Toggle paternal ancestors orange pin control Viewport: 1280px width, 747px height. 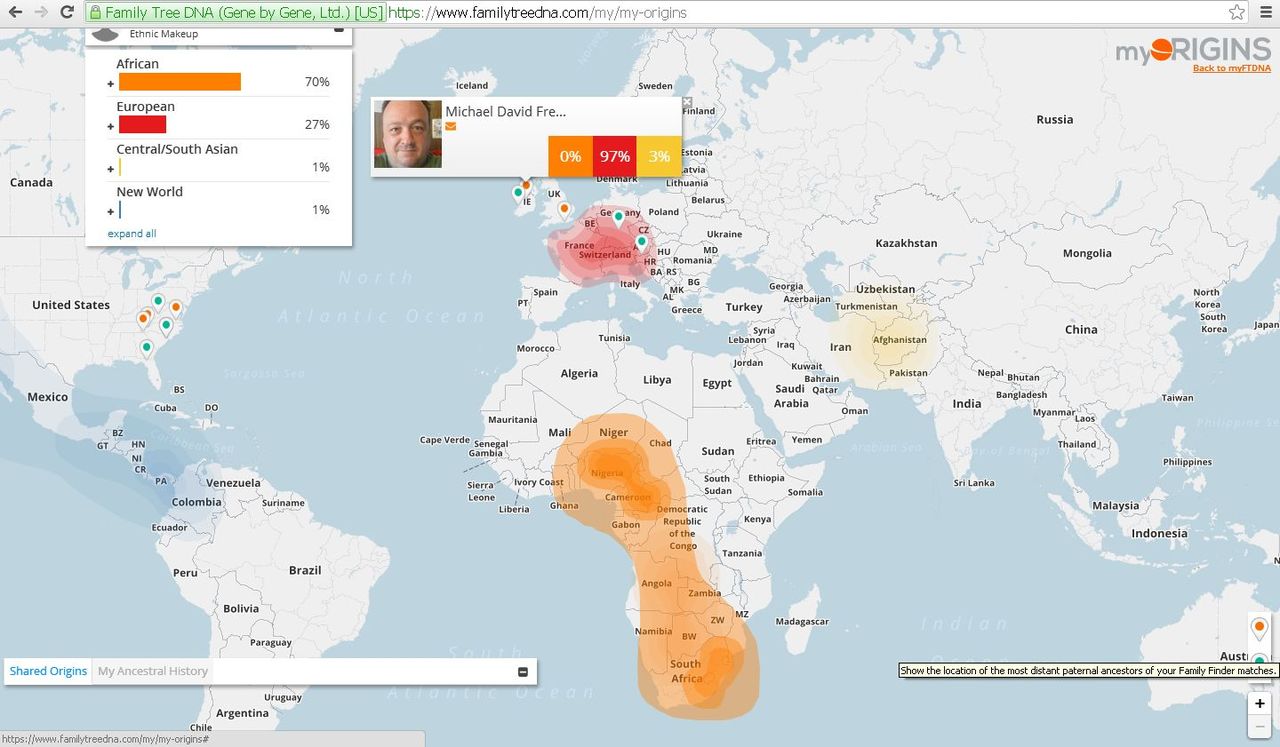pos(1259,629)
